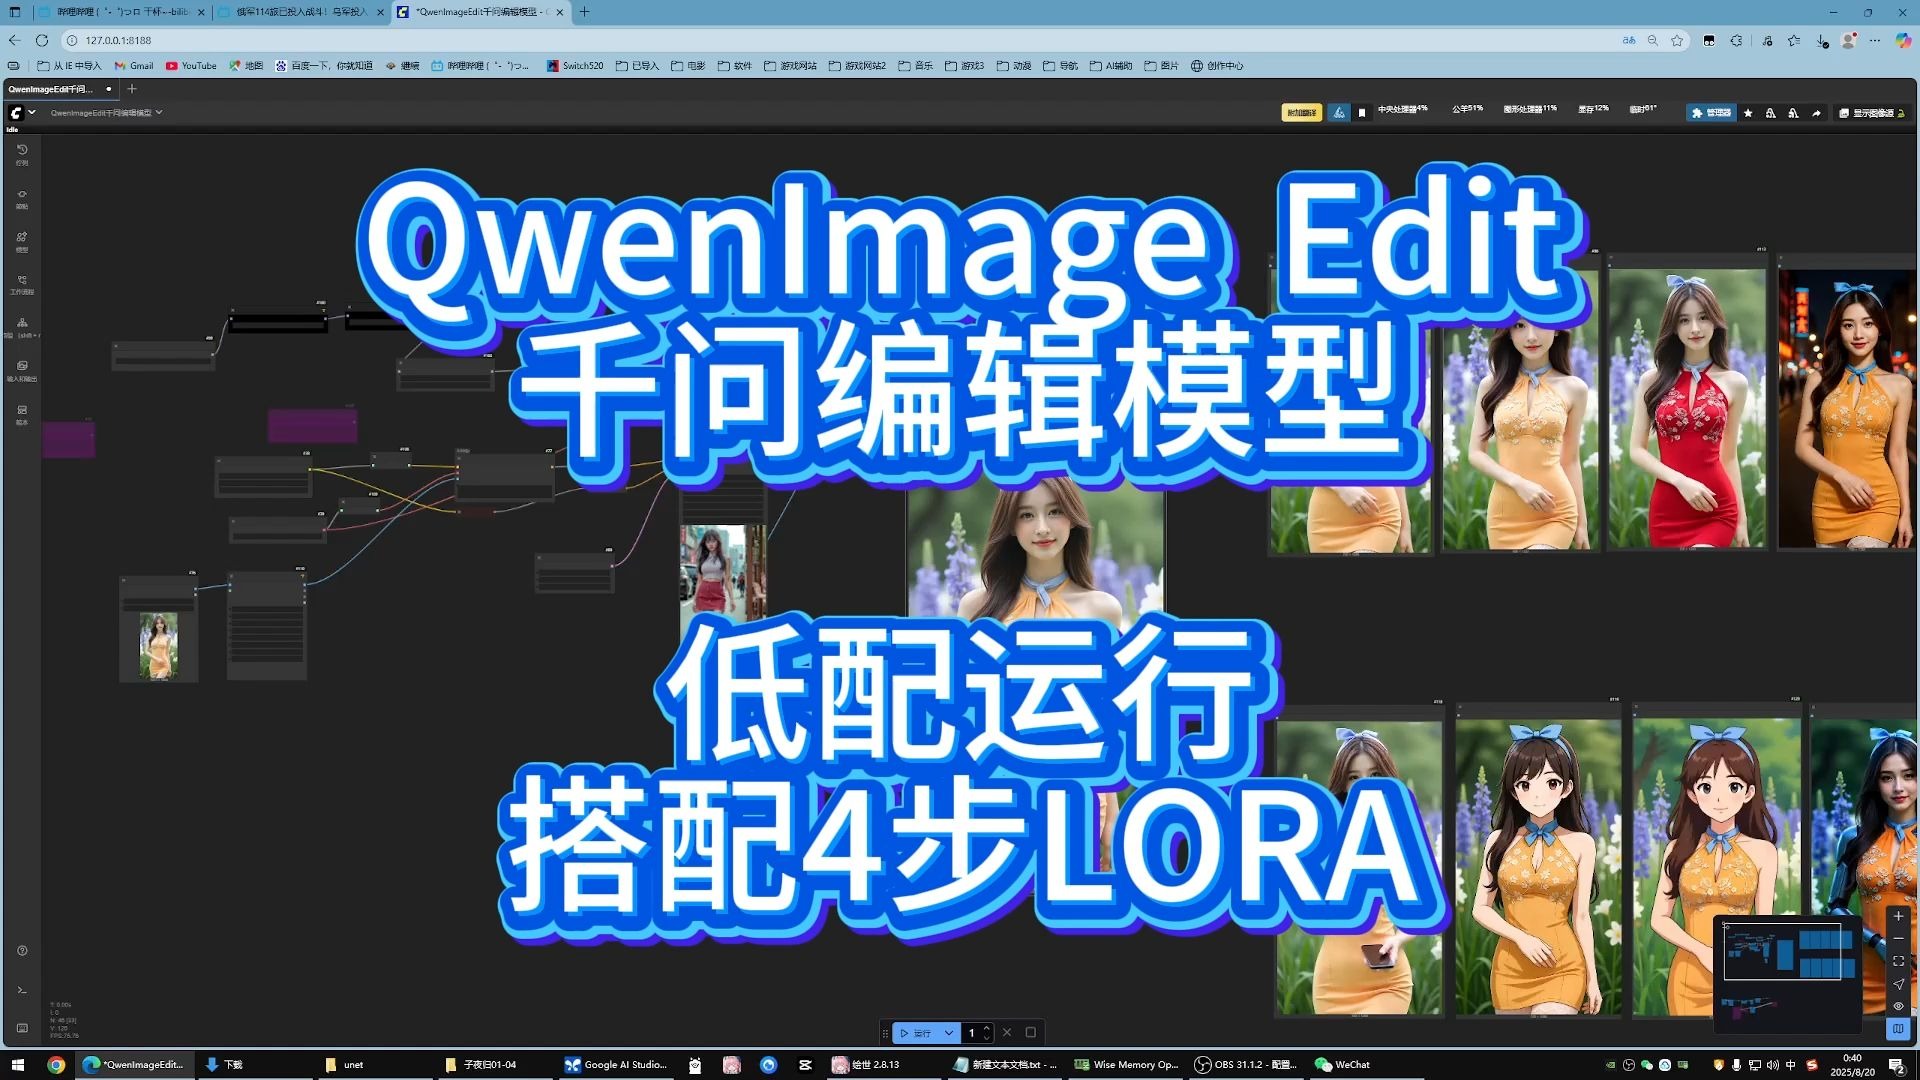Open the AI辅助 bookmarks folder
Screen dimensions: 1920x1080
coord(1111,66)
